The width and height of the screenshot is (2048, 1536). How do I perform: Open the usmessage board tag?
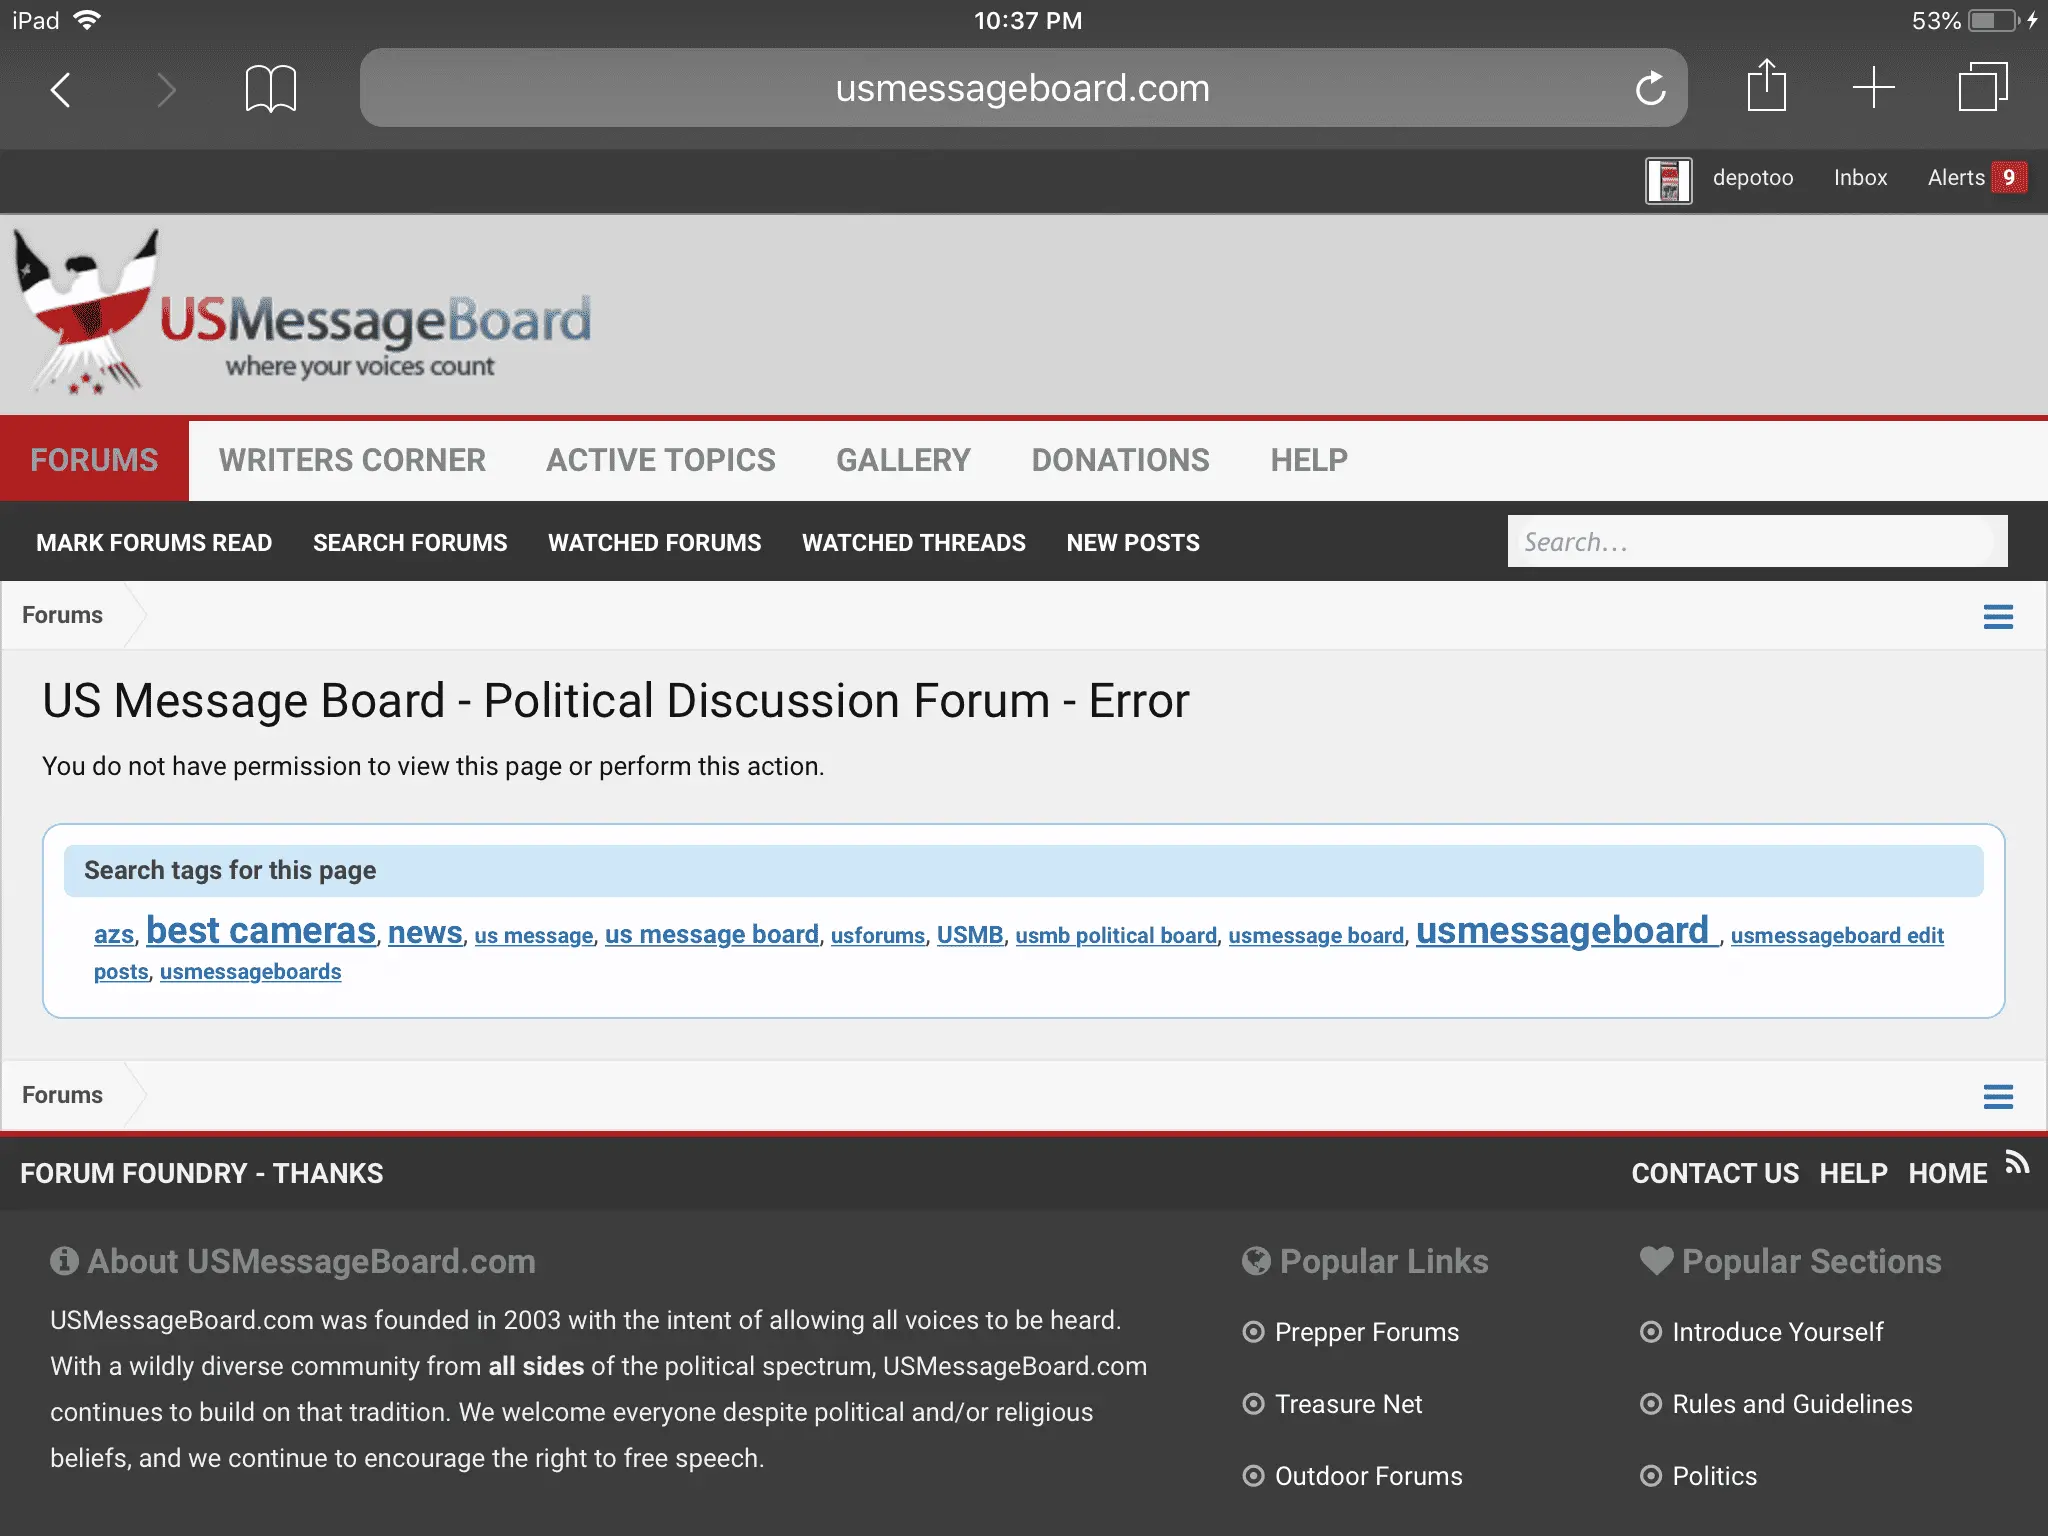pos(1316,936)
